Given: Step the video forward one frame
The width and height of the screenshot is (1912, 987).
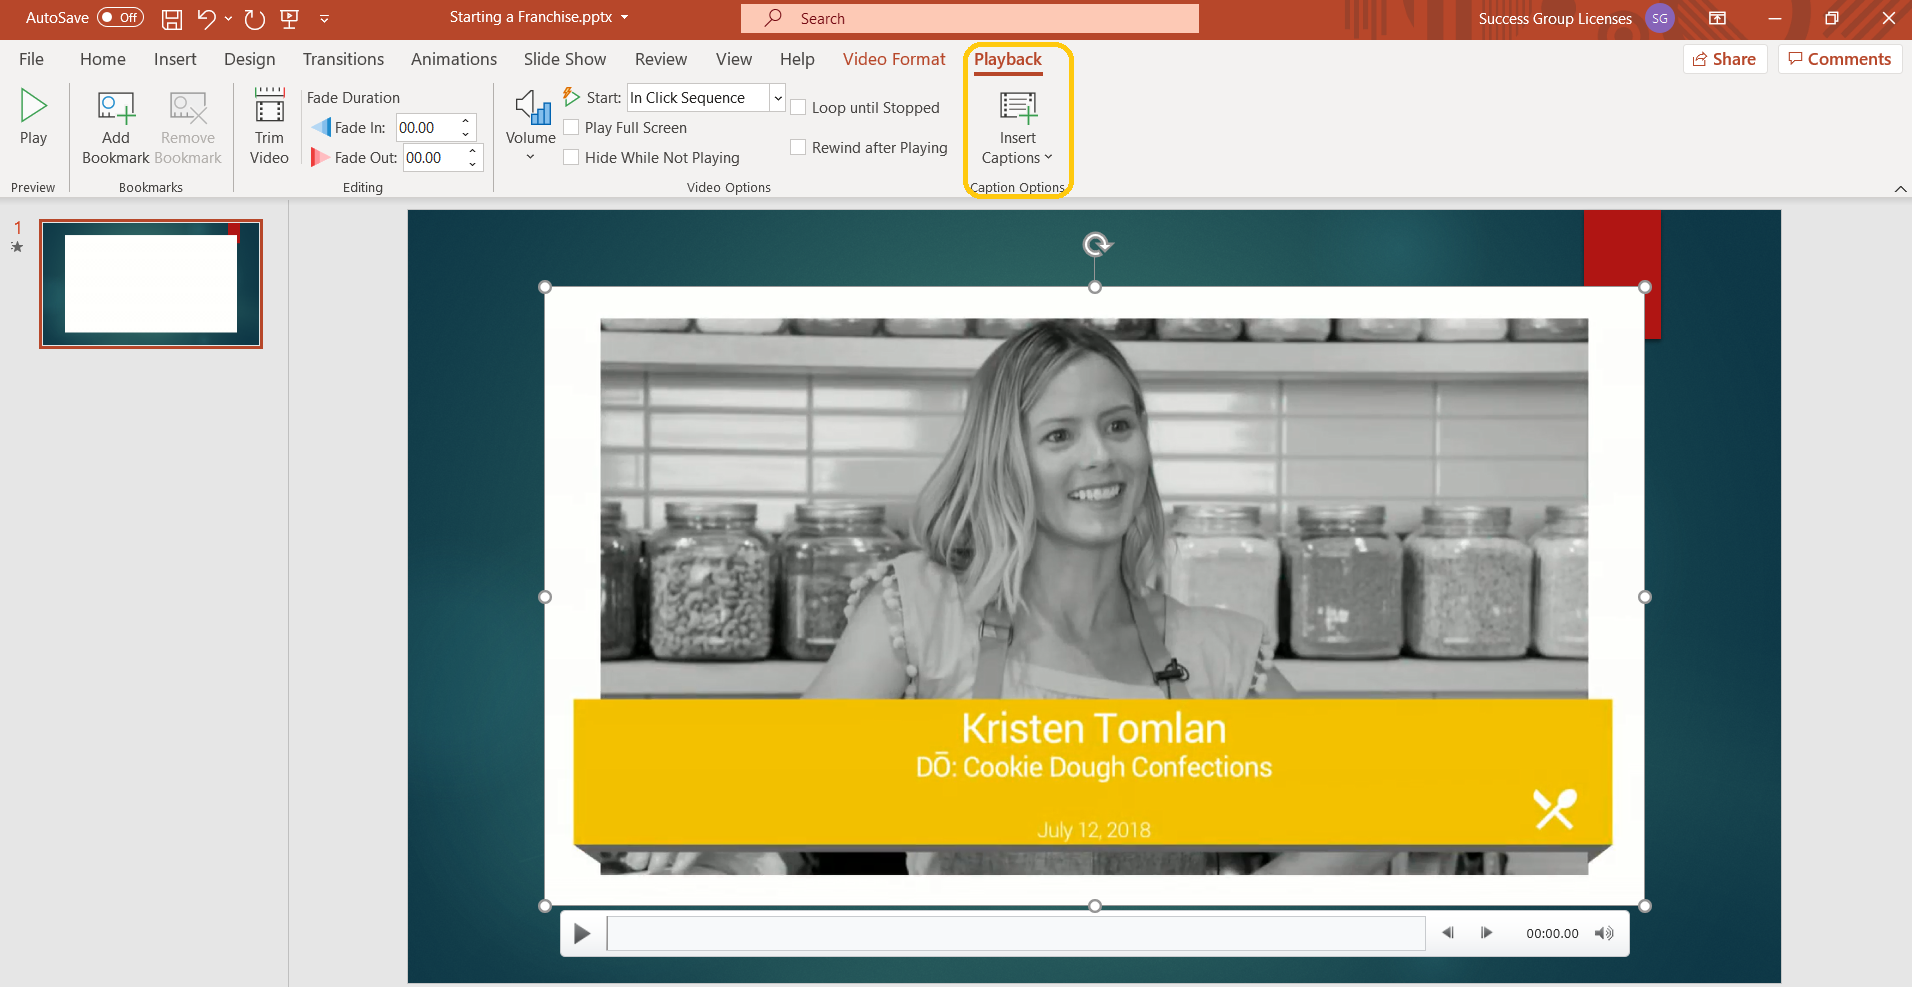Looking at the screenshot, I should [1486, 933].
